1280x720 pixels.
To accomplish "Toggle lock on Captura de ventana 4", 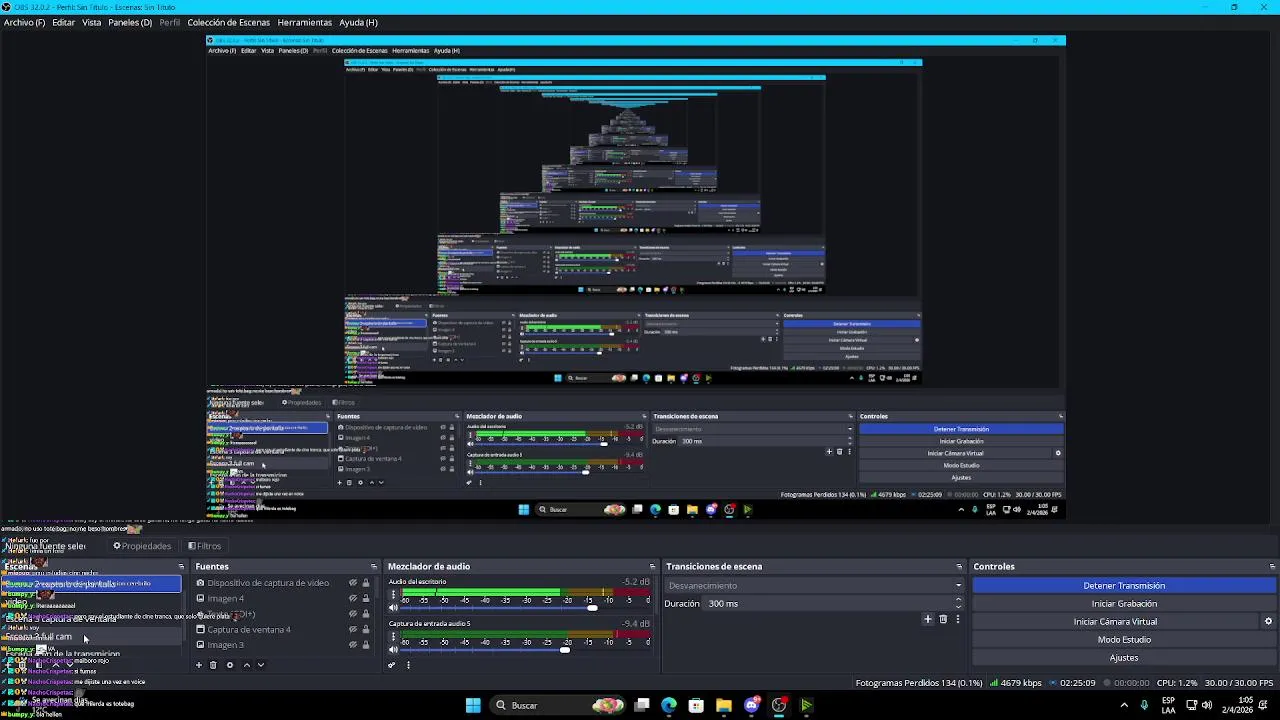I will coord(365,629).
